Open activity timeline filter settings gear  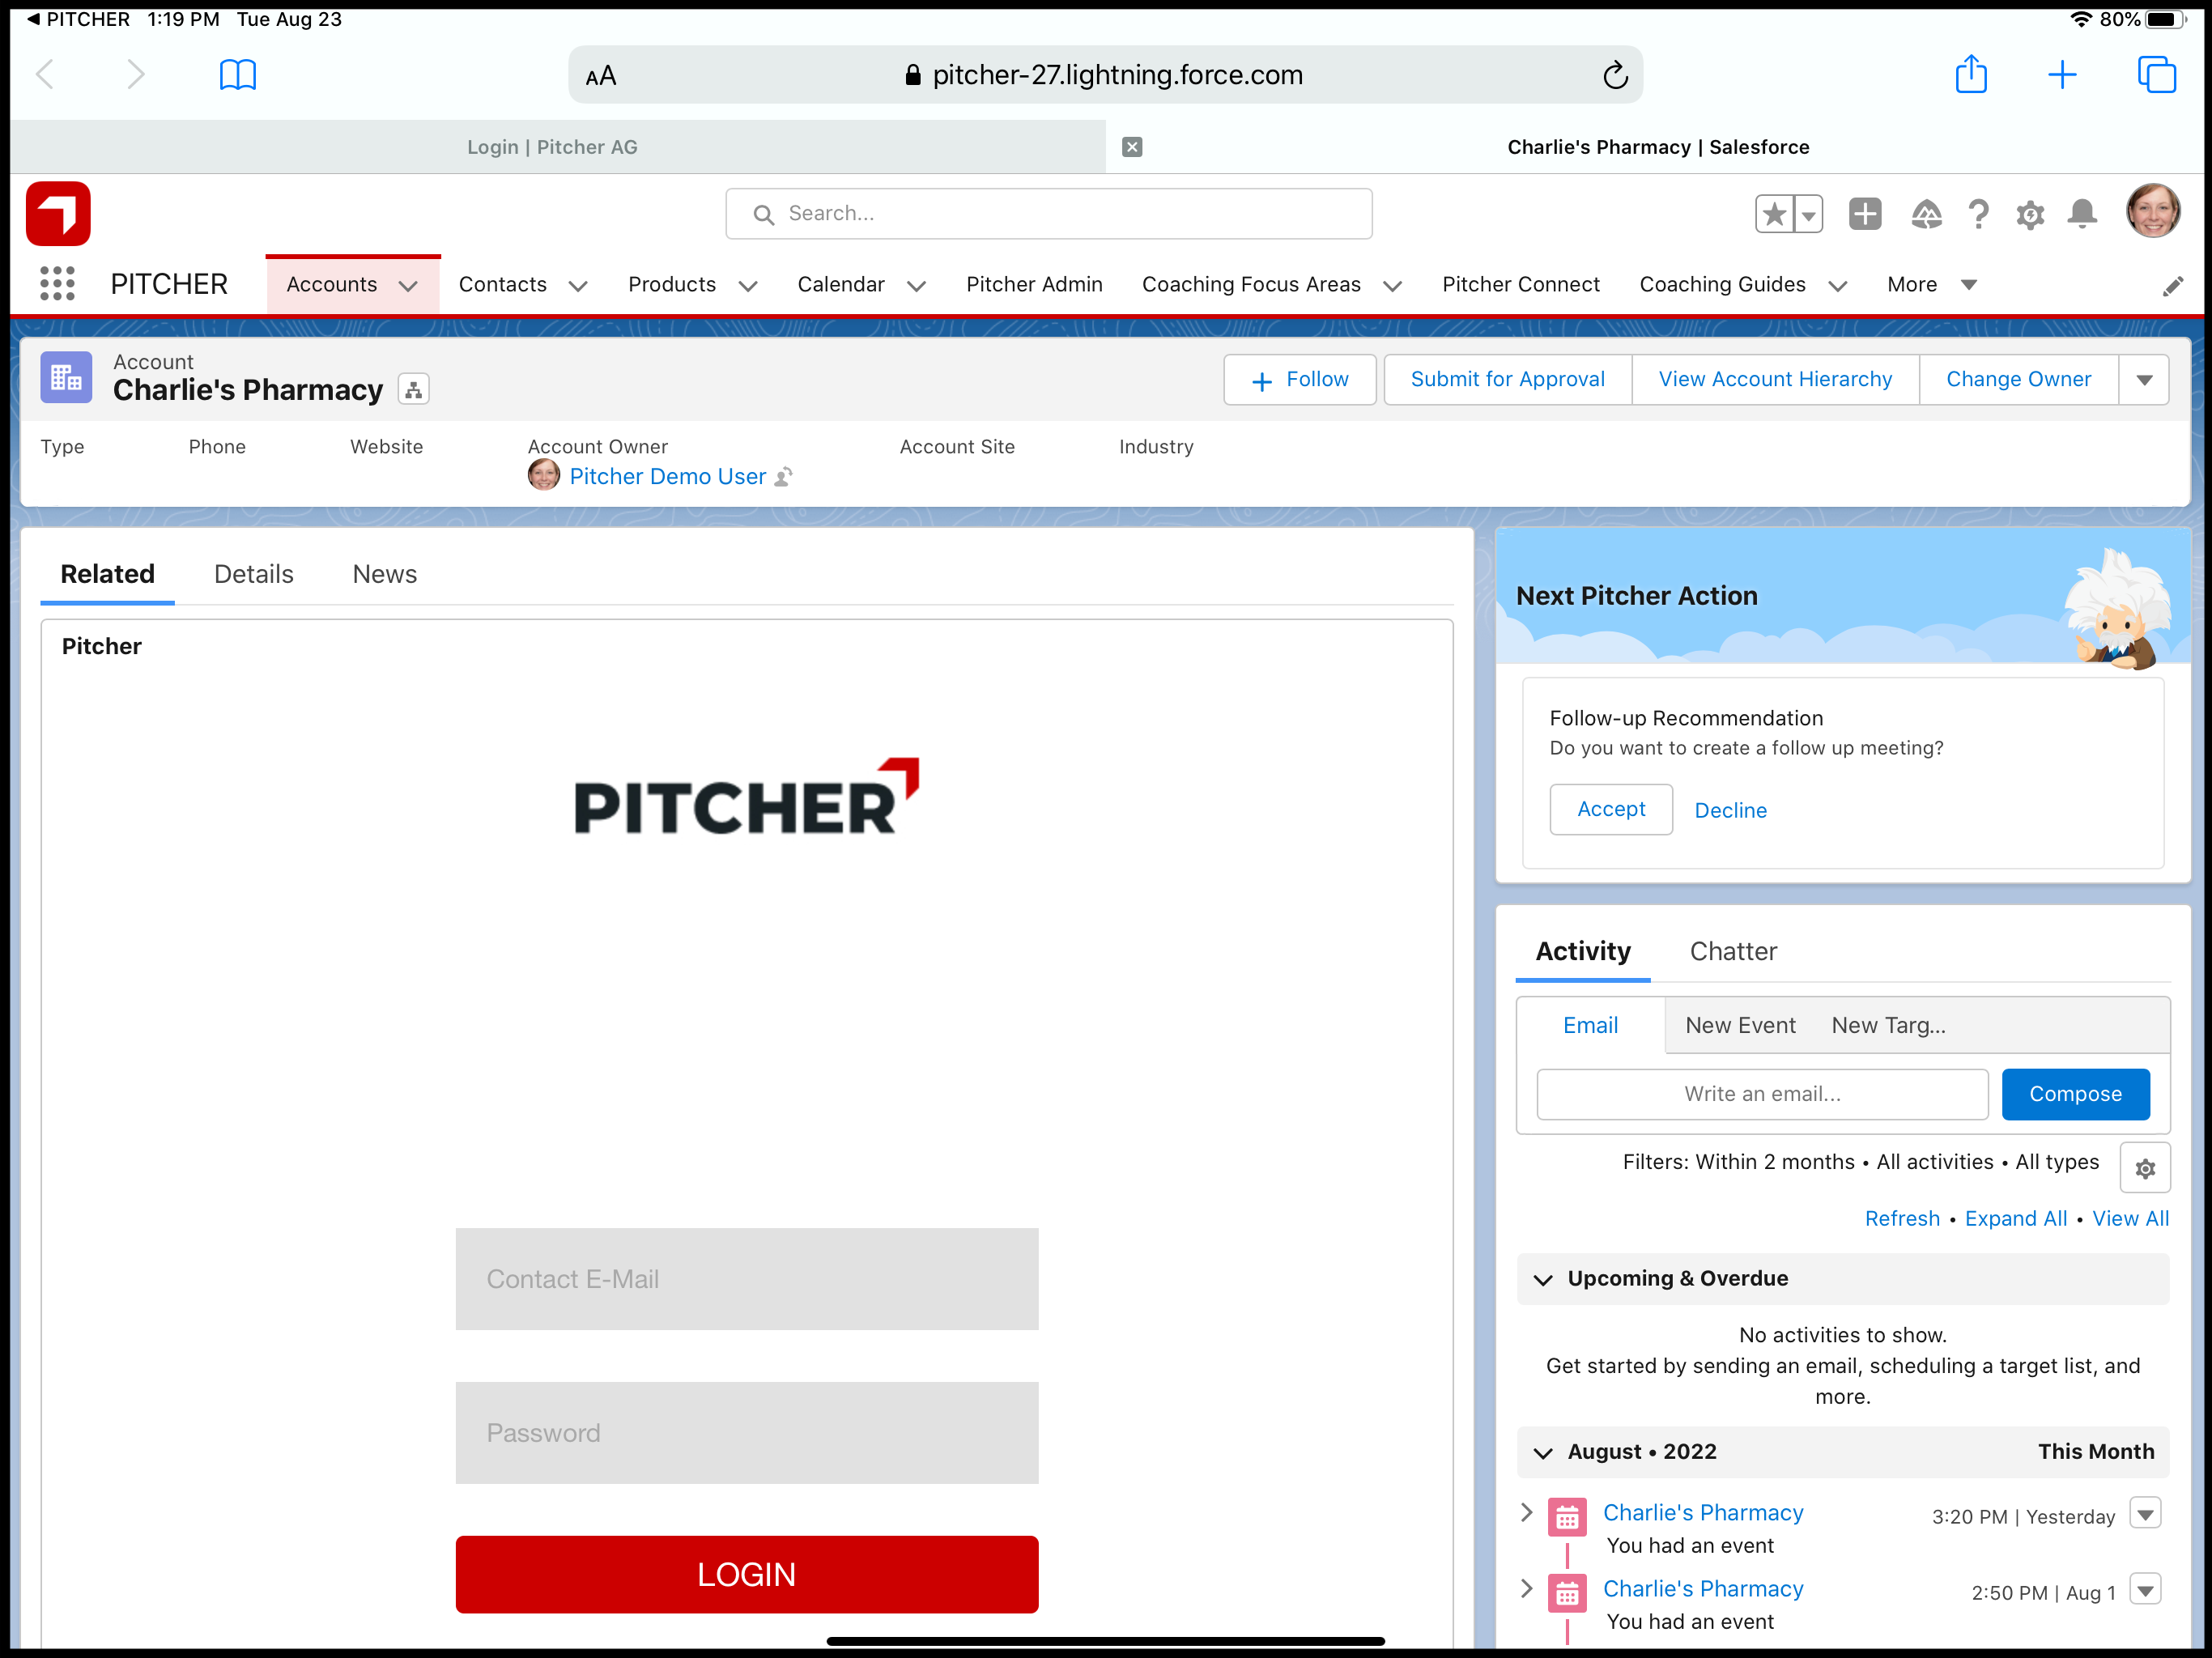(2144, 1168)
